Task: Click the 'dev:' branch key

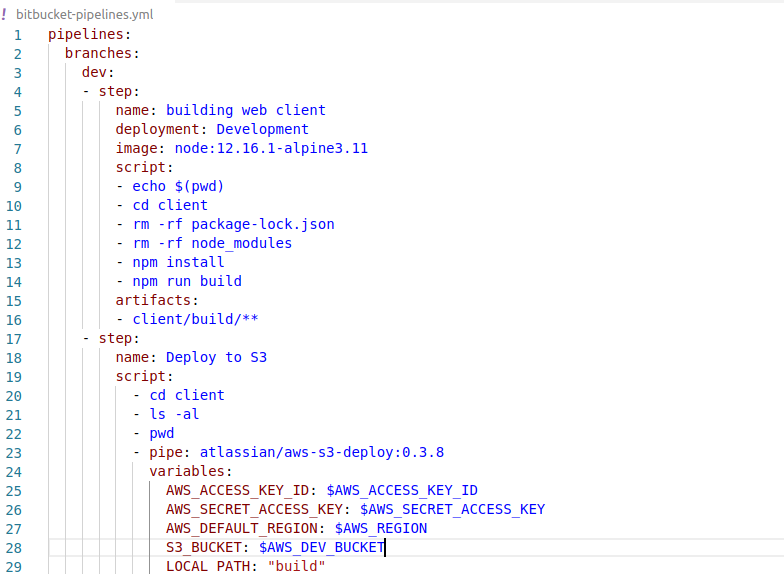Action: (x=98, y=72)
